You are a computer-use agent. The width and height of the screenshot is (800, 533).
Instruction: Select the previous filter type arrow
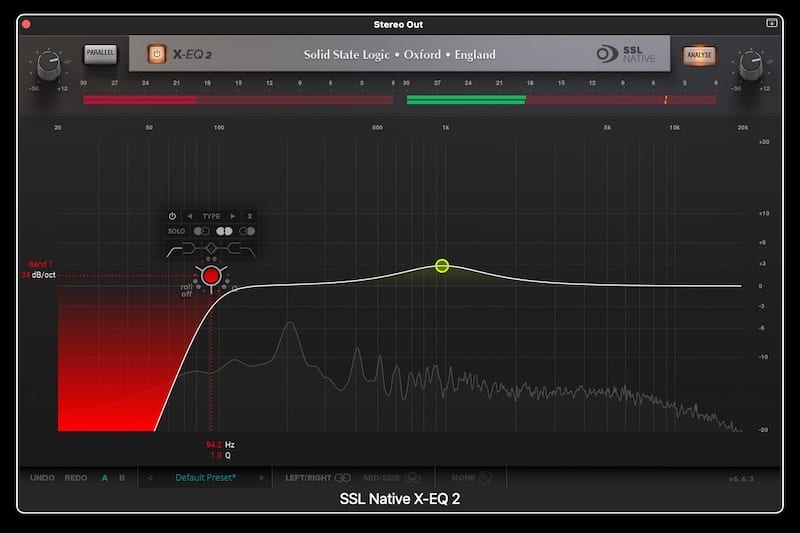(x=190, y=216)
